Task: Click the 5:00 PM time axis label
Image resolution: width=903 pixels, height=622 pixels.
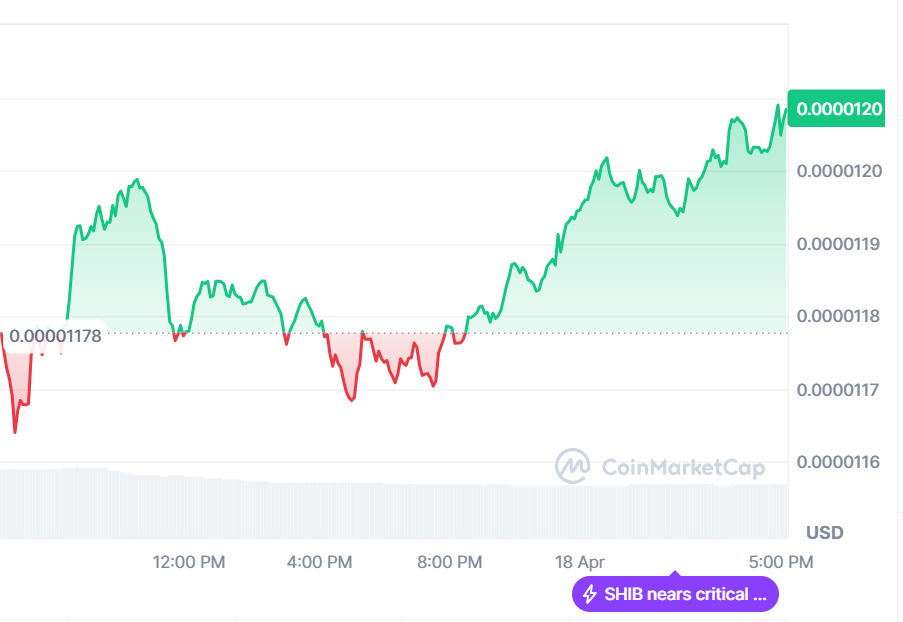Action: point(780,562)
